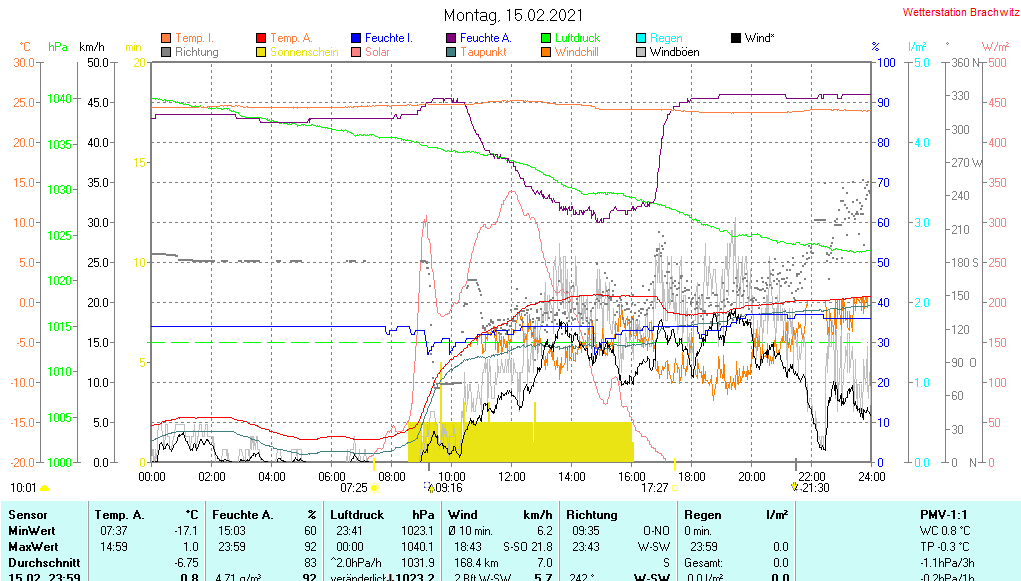1021x581 pixels.
Task: Click the yellow Sonnenschein legend swatch
Action: [261, 52]
